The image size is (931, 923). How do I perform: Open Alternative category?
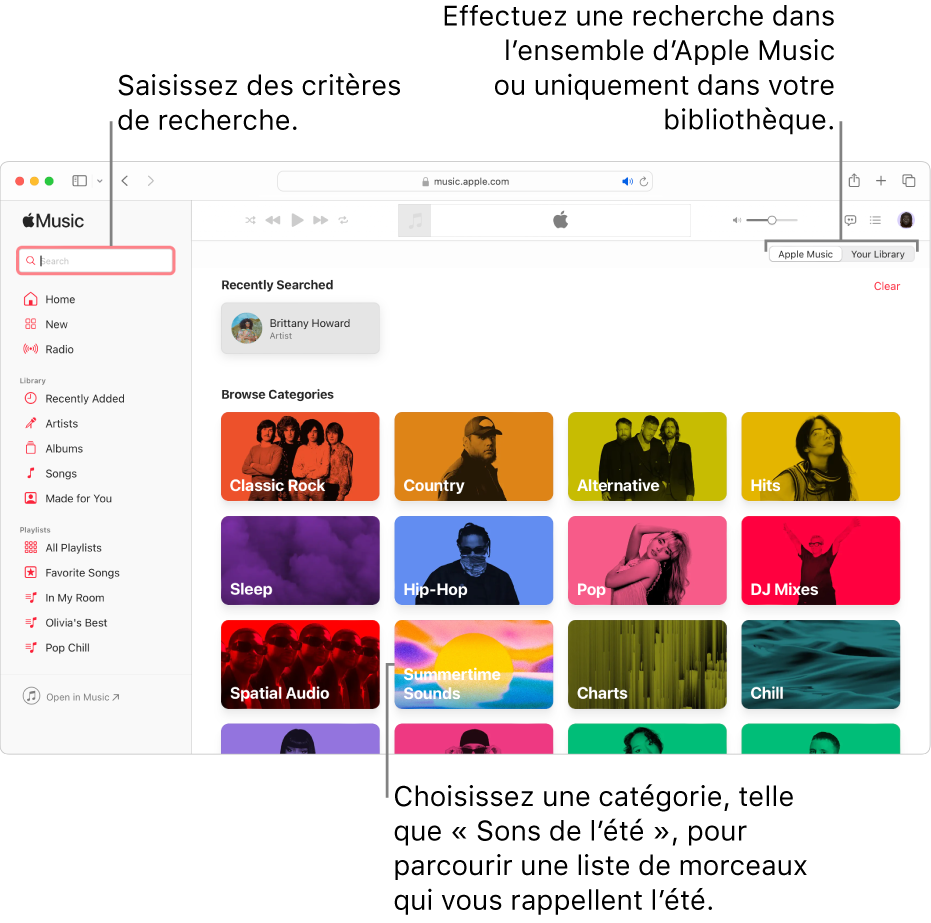tap(647, 456)
